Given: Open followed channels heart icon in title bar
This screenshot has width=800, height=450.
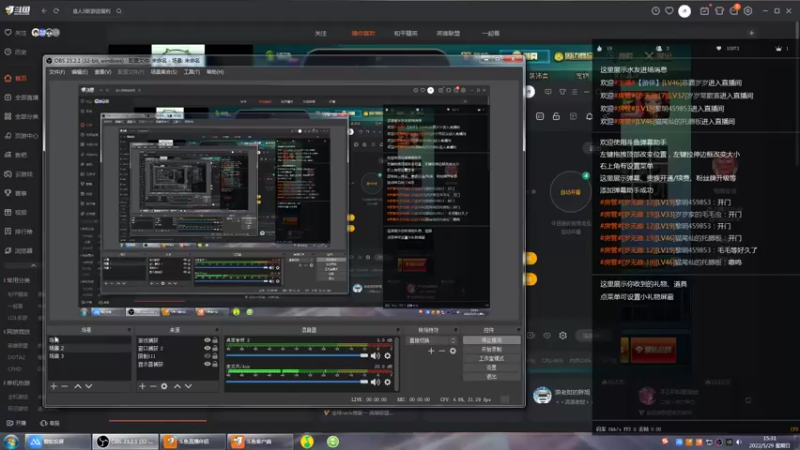Looking at the screenshot, I should (x=669, y=11).
